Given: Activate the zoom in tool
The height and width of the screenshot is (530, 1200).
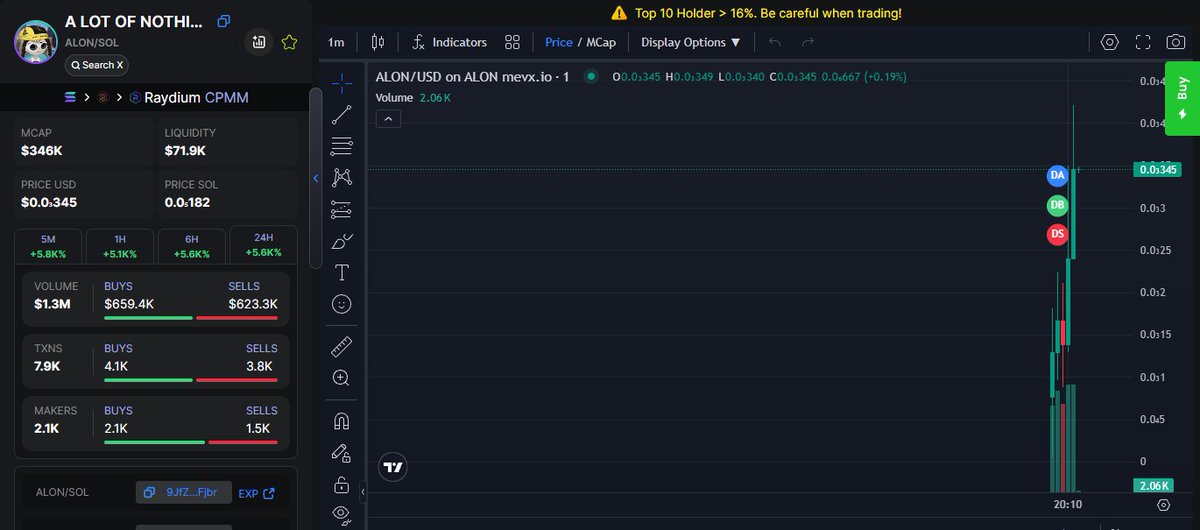Looking at the screenshot, I should 341,378.
